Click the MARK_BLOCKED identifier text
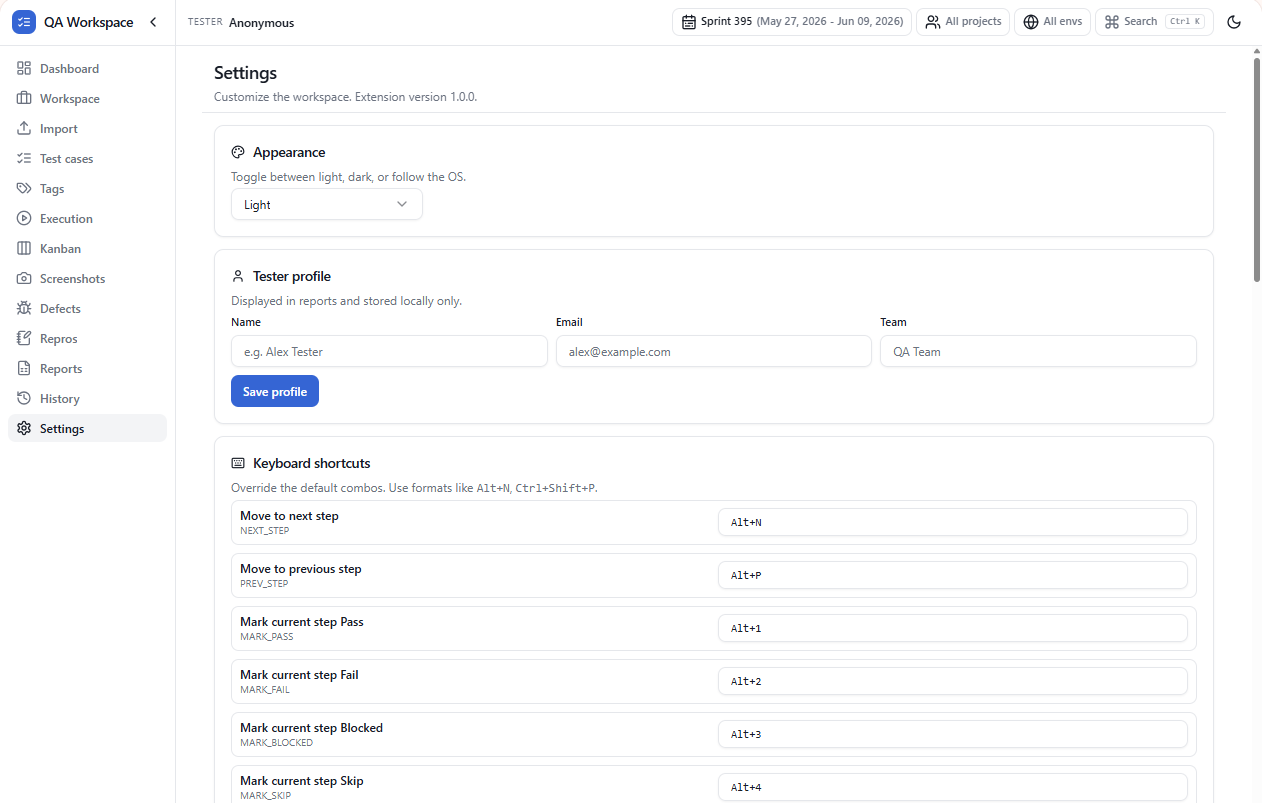The image size is (1262, 803). [x=277, y=743]
